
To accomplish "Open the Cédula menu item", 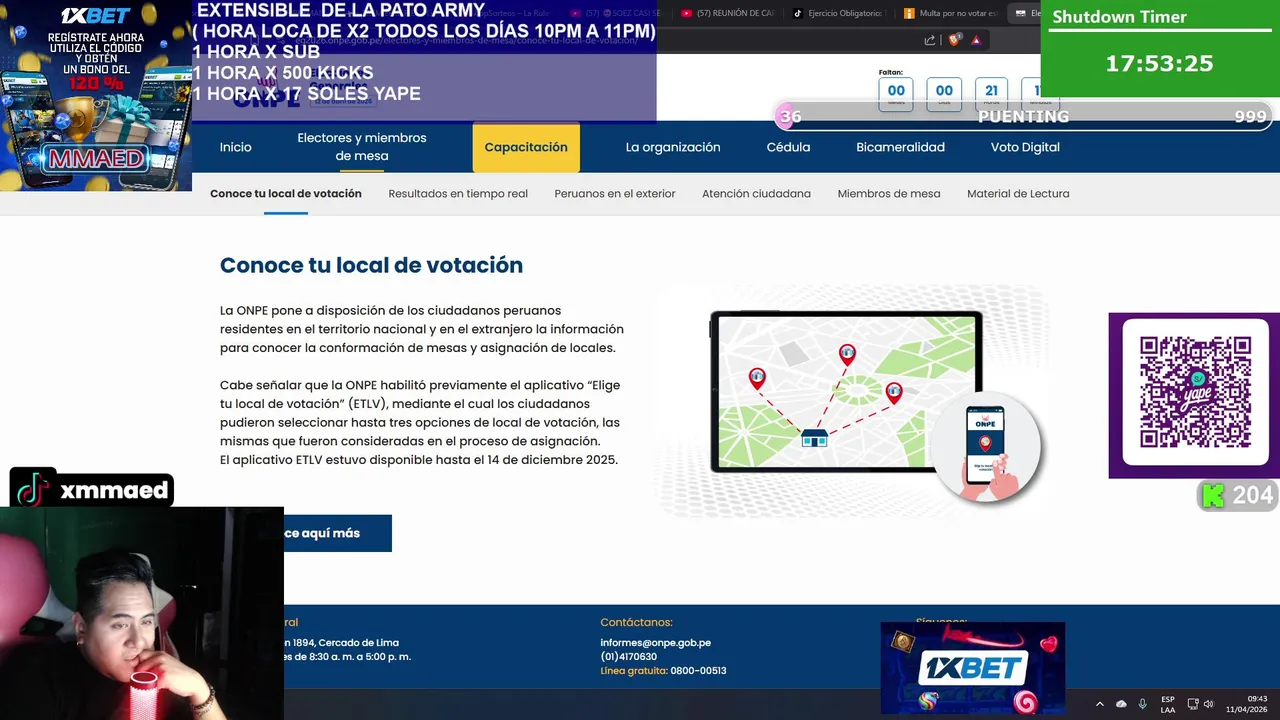I will 788,147.
